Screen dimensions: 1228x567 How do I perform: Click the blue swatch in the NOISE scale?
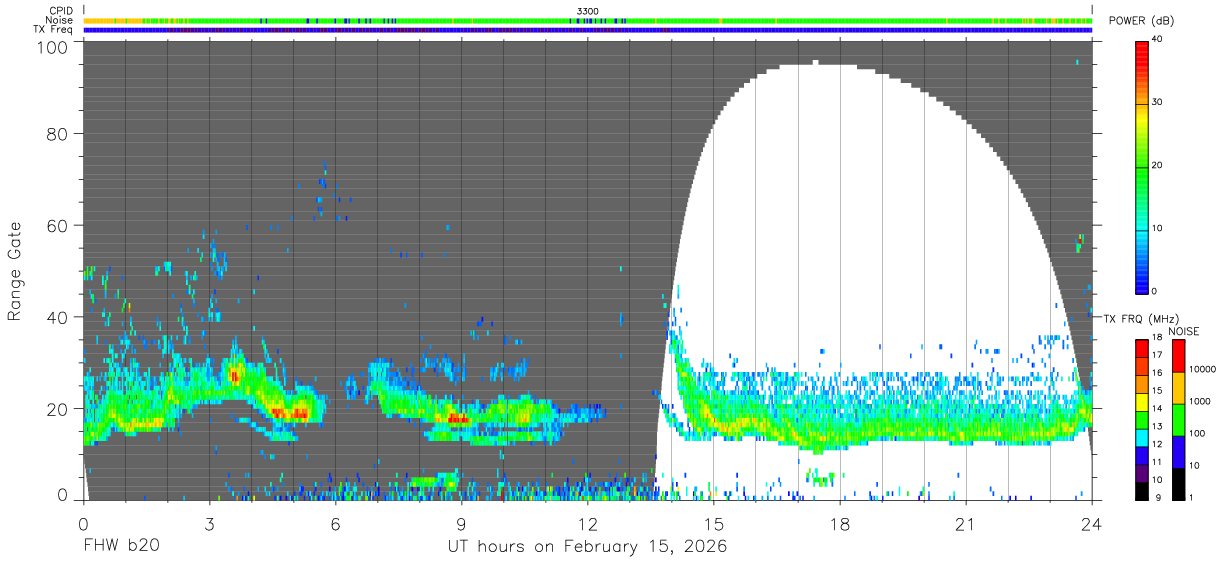pos(1178,452)
